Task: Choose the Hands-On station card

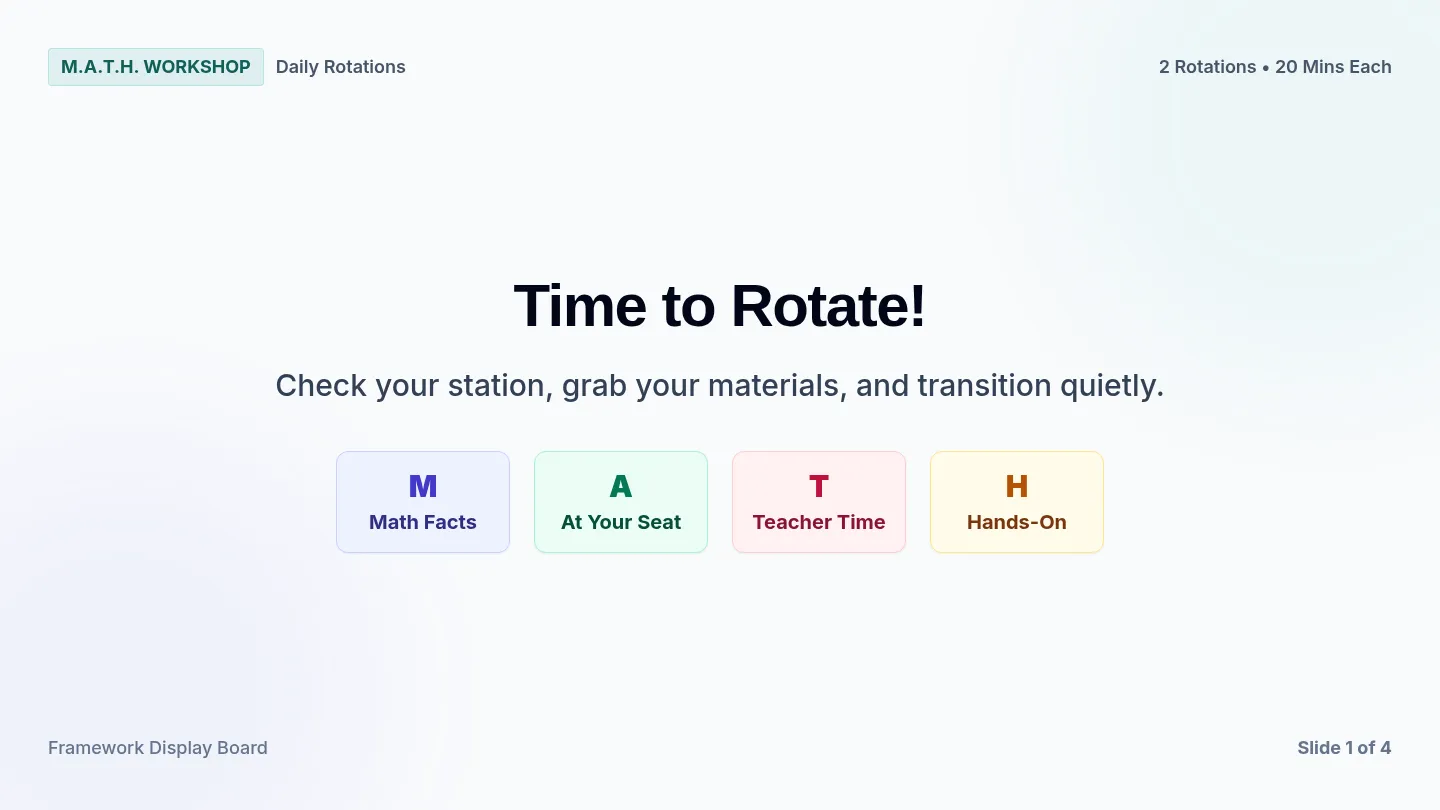Action: [1017, 502]
